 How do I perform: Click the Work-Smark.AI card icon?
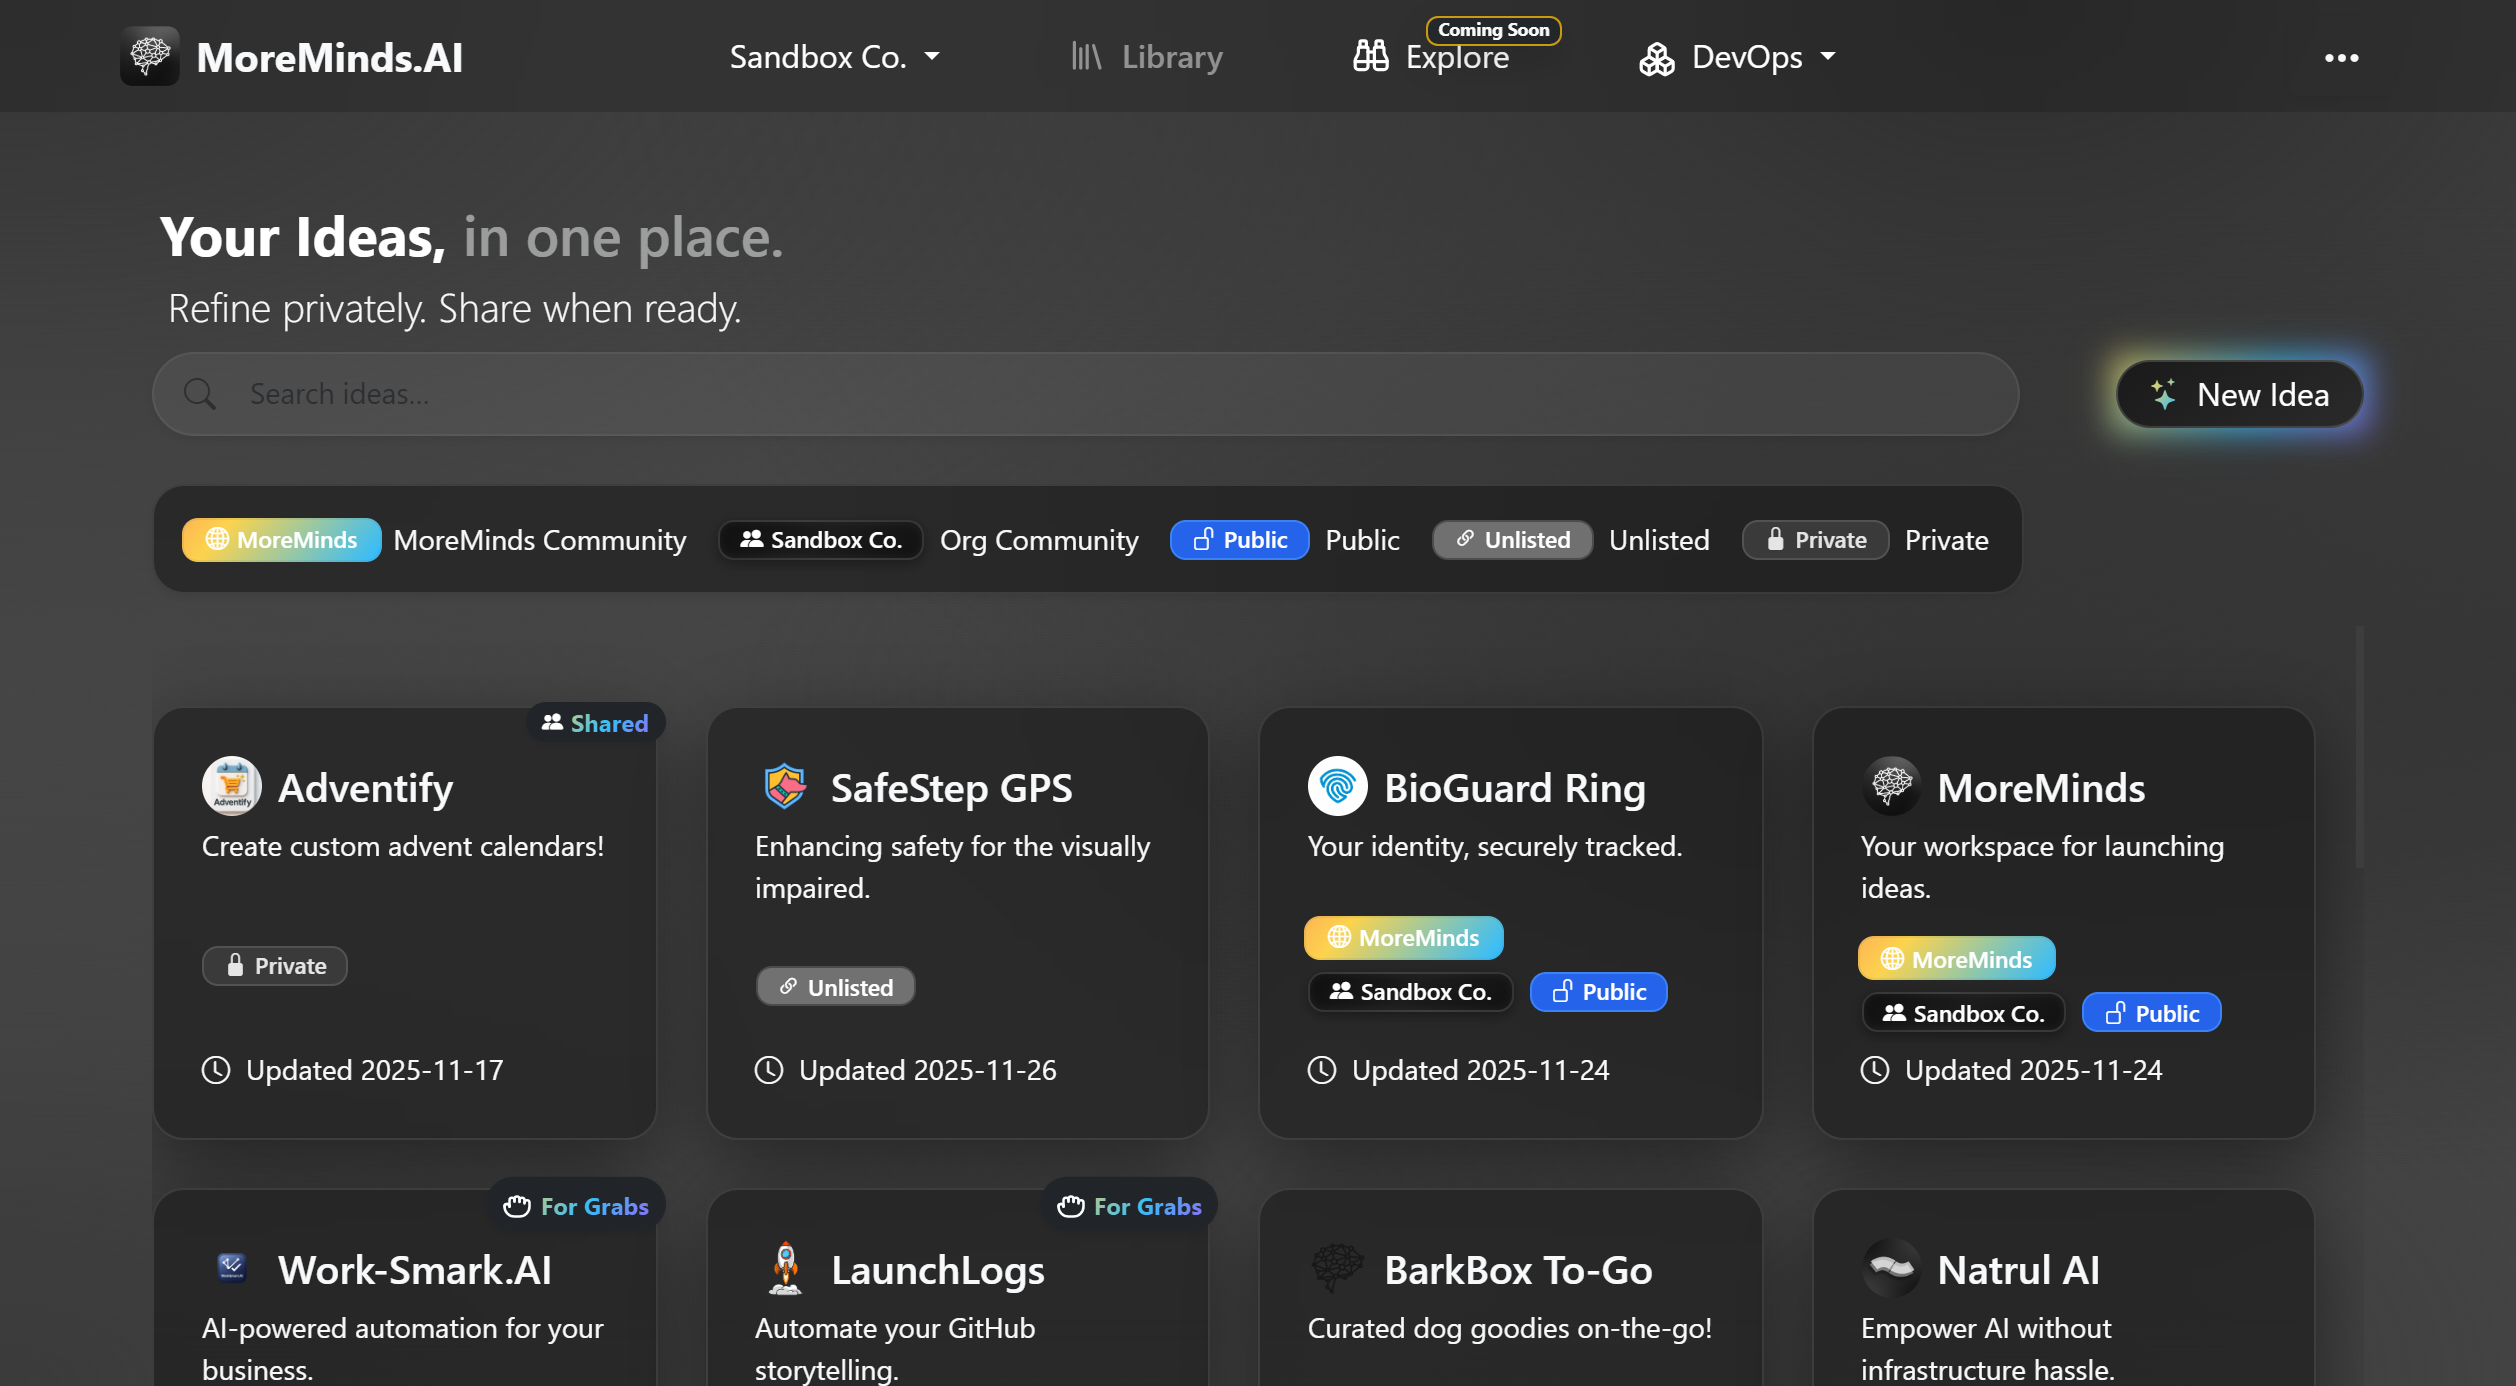coord(232,1268)
